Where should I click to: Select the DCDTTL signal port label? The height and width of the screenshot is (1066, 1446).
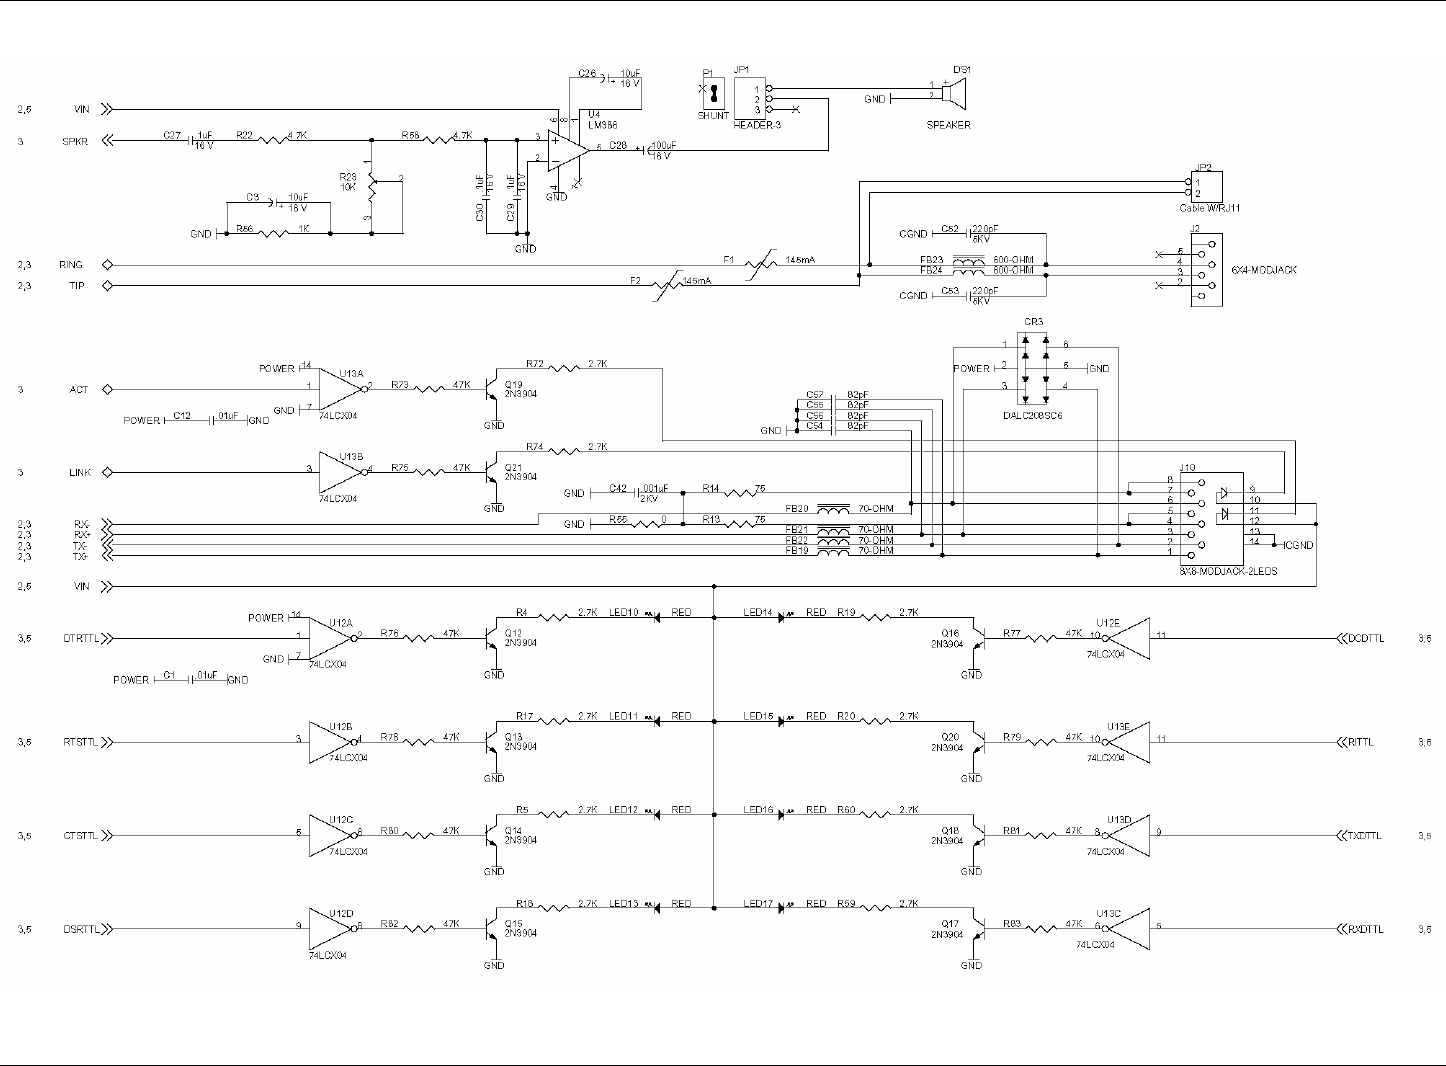pyautogui.click(x=1365, y=638)
